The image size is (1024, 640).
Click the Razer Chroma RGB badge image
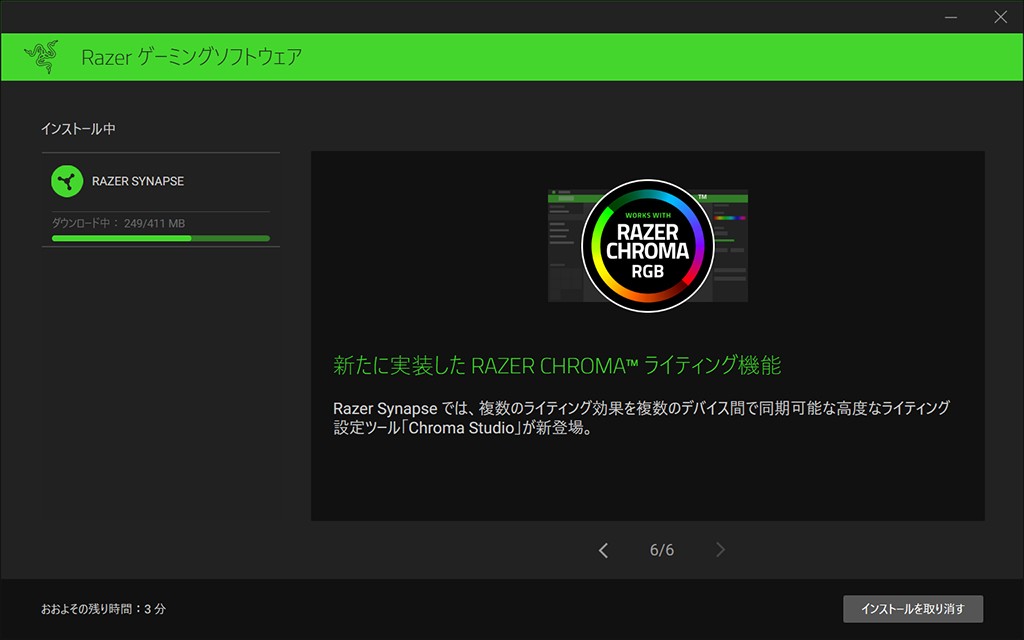pyautogui.click(x=648, y=246)
